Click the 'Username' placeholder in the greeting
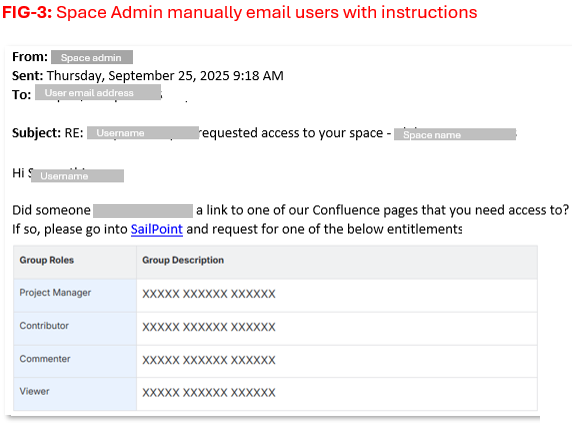This screenshot has width=572, height=427. click(x=77, y=176)
